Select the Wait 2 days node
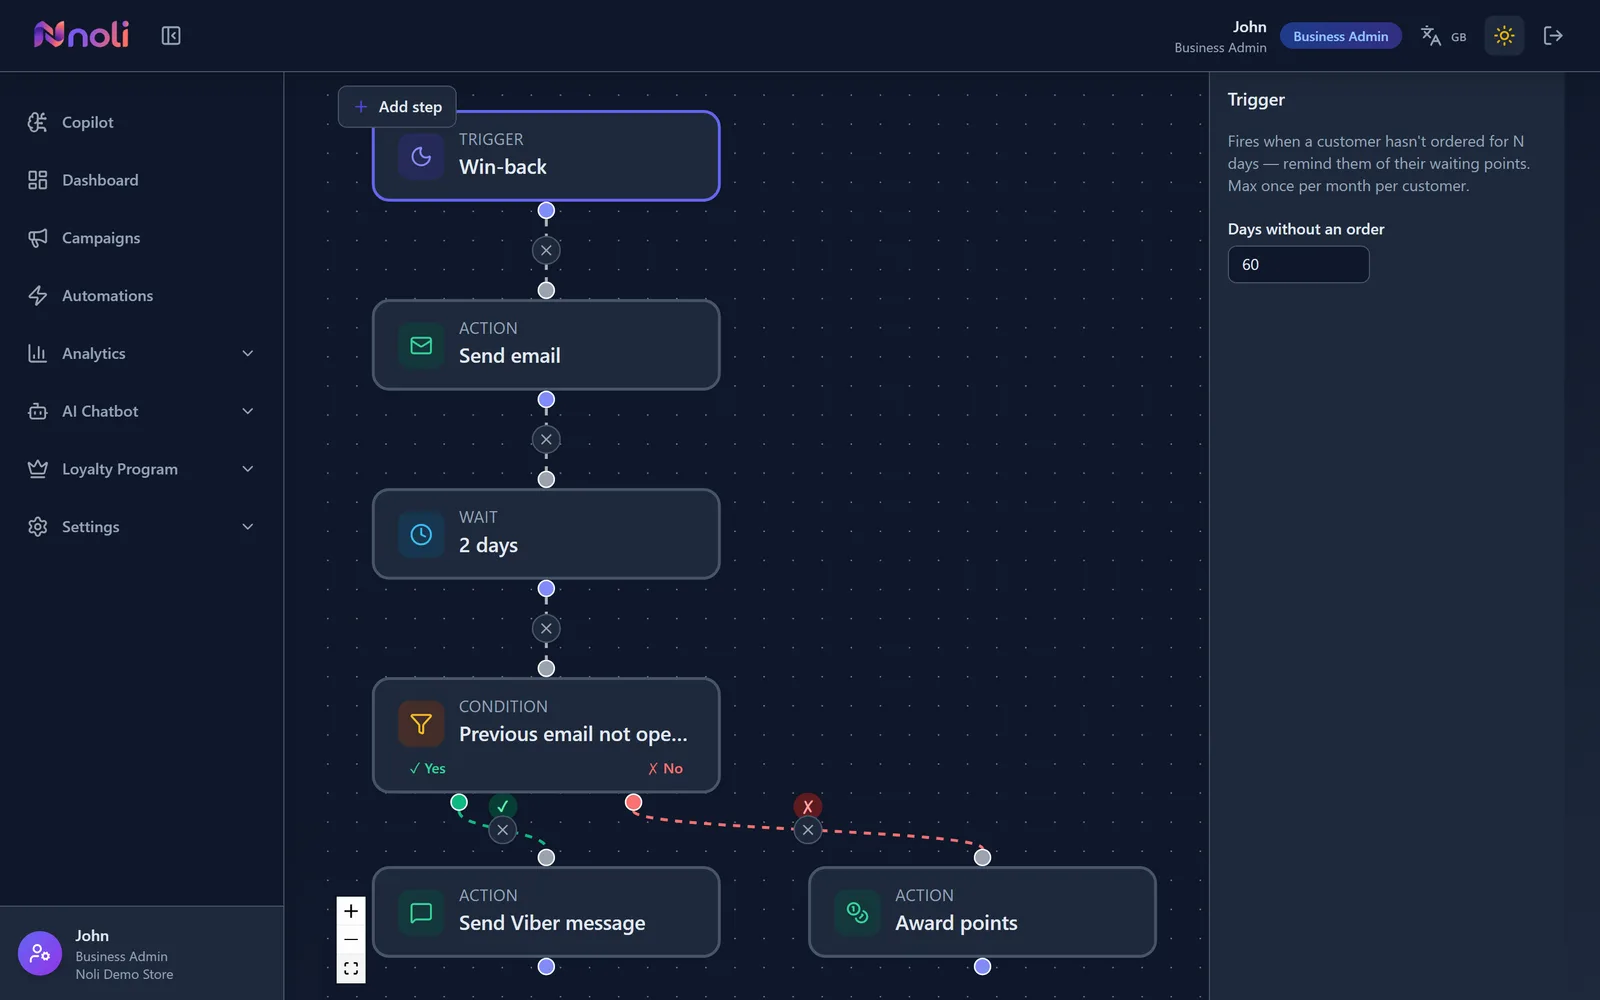Screen dimensions: 1600x1000 [x=546, y=534]
